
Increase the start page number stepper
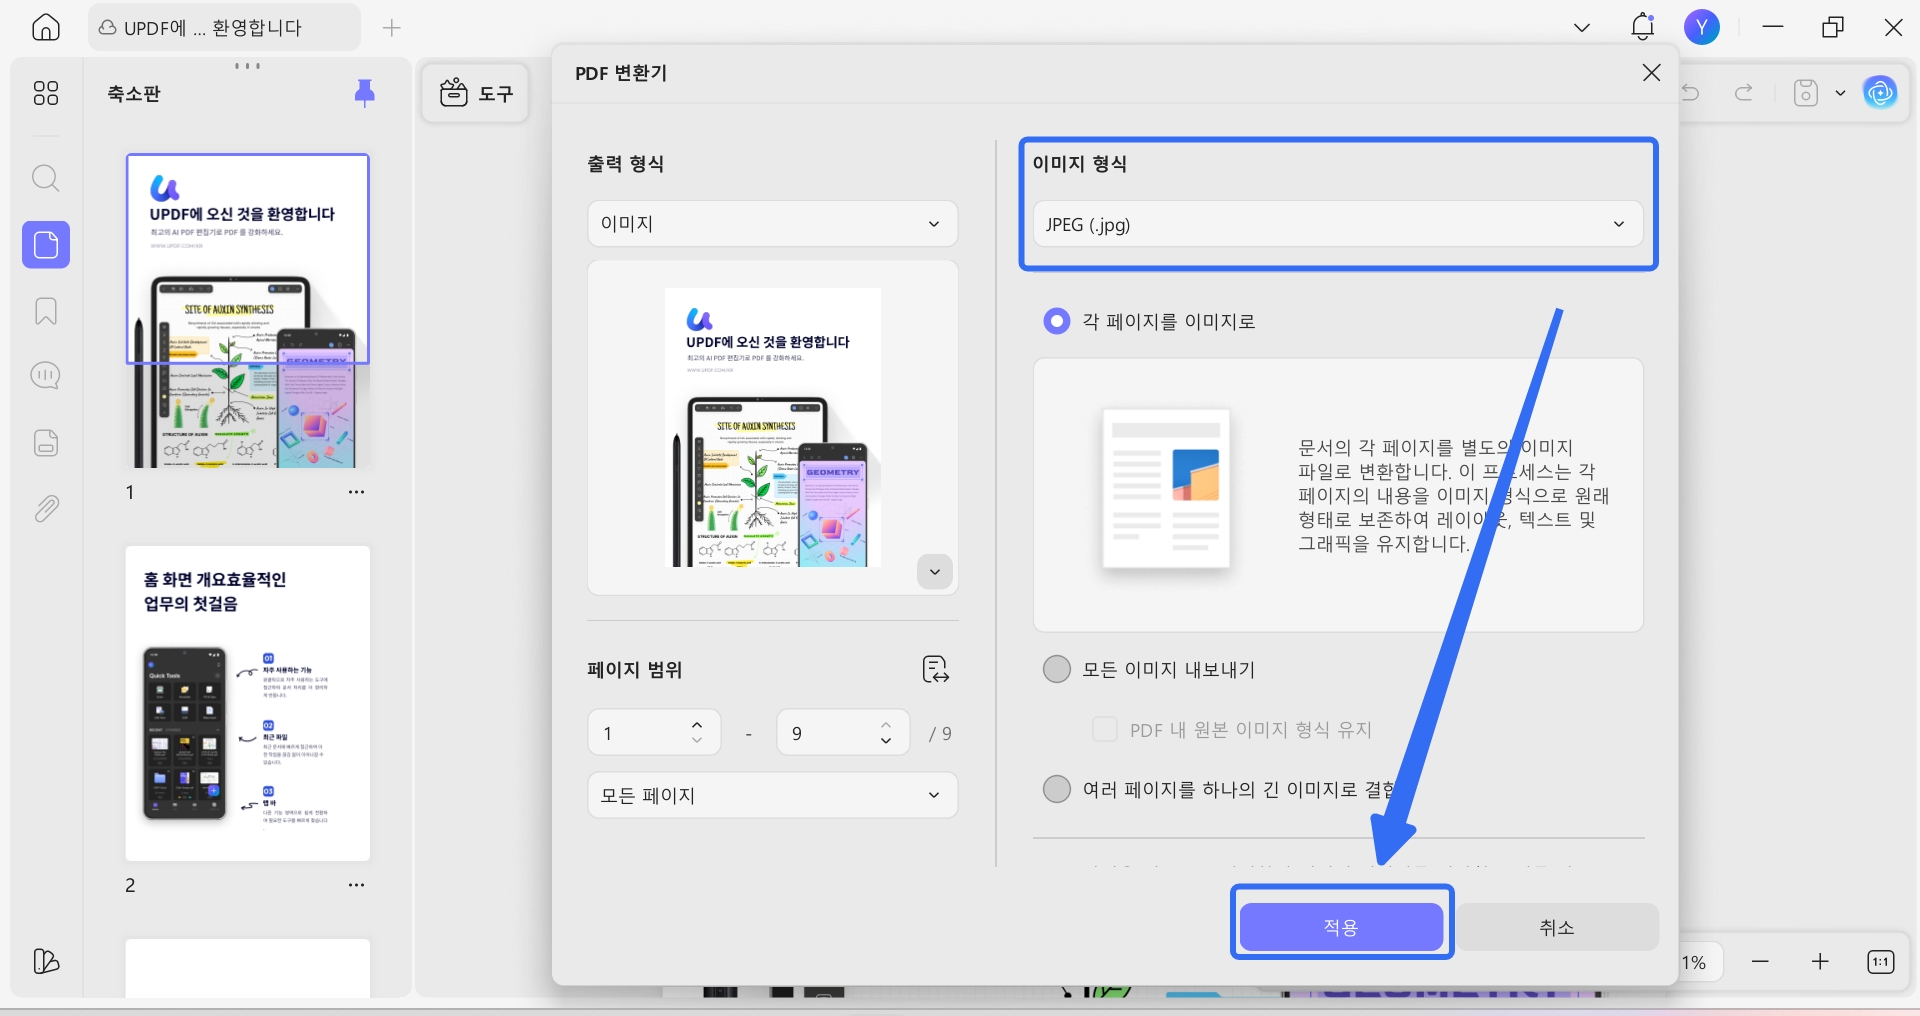click(697, 724)
